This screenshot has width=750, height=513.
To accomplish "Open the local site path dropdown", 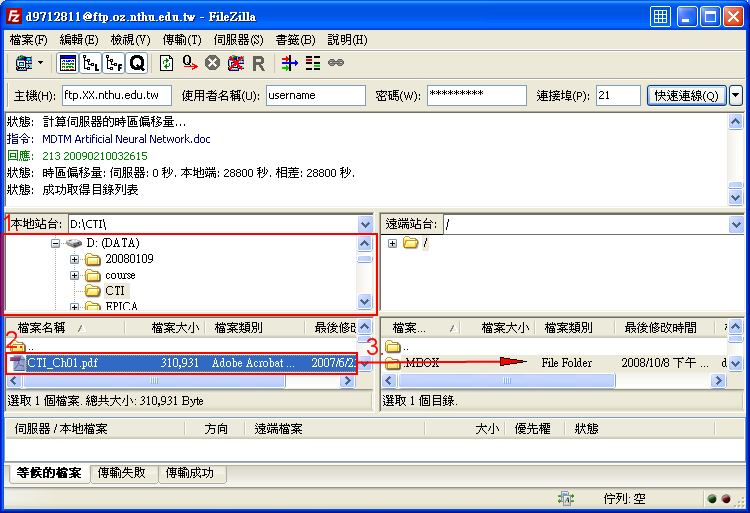I will point(365,225).
